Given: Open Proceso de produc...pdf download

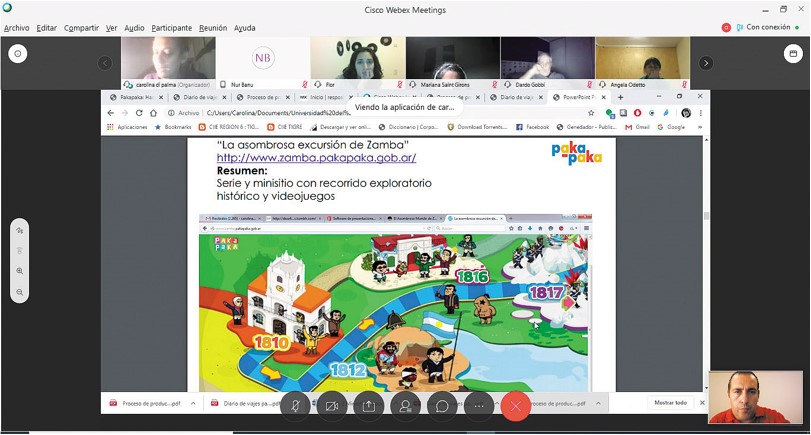Looking at the screenshot, I should (146, 403).
